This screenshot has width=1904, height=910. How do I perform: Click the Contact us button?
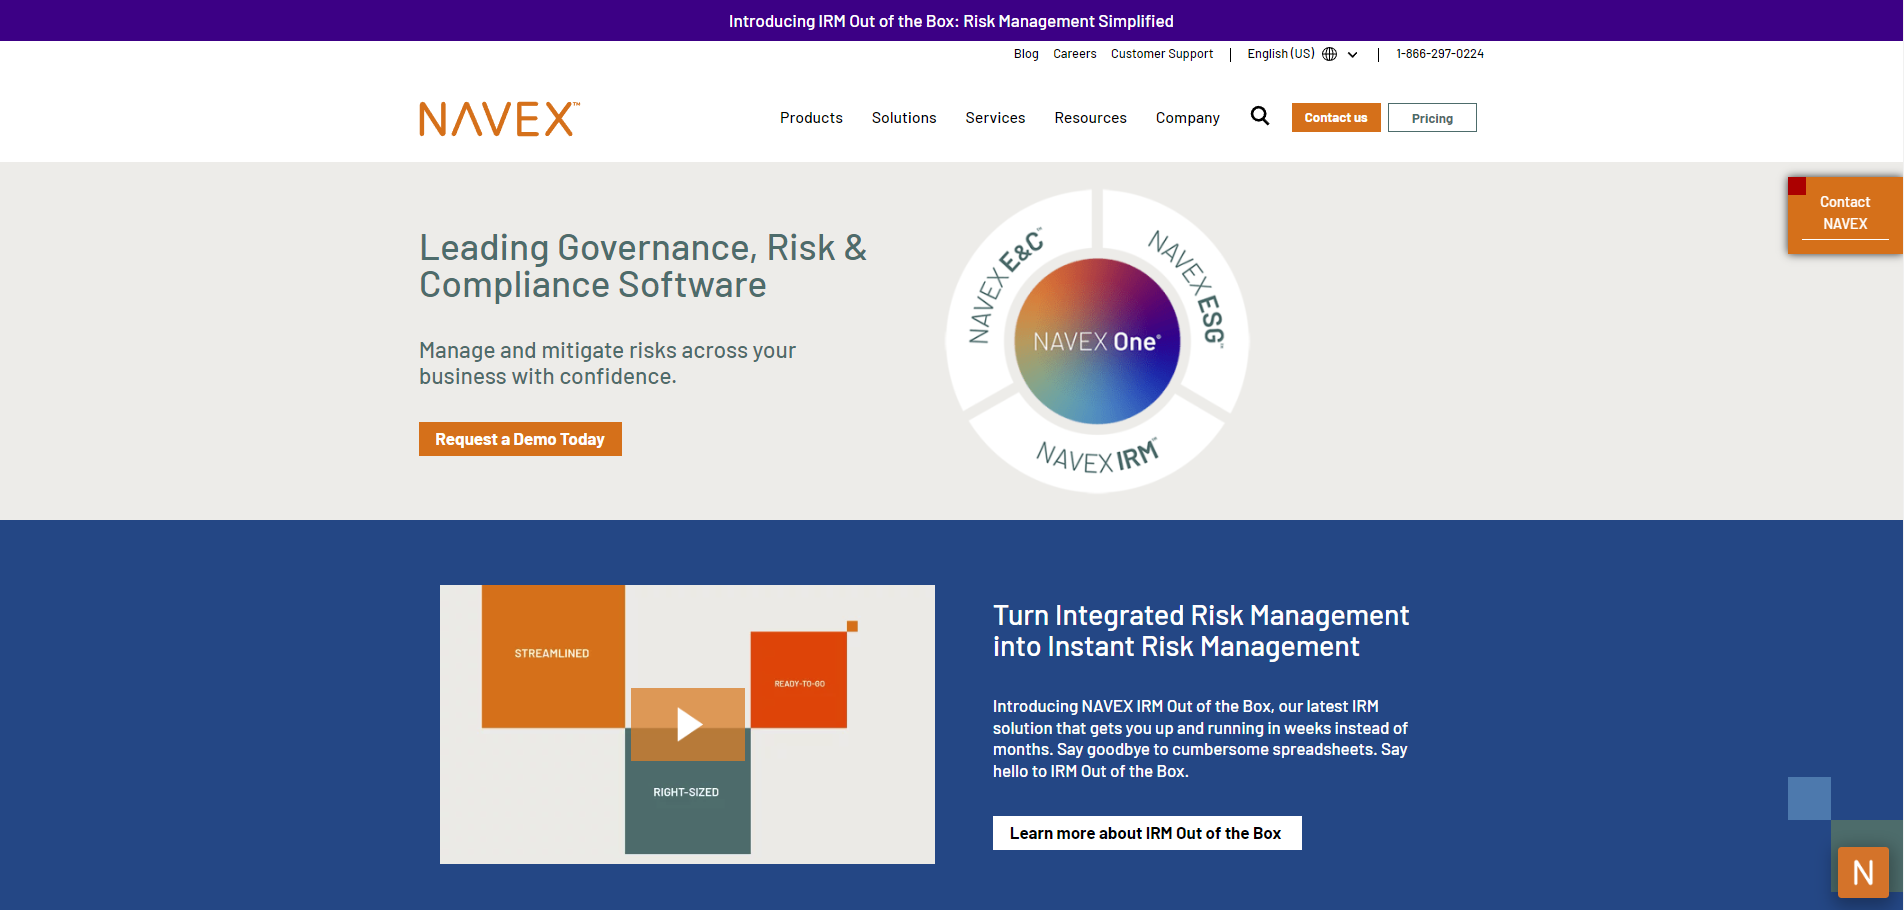tap(1335, 117)
